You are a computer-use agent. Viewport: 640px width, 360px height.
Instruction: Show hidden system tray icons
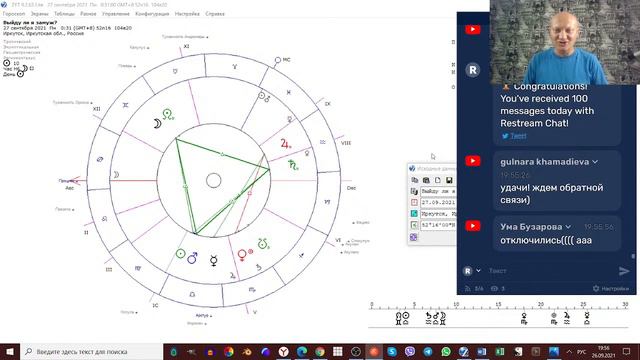pyautogui.click(x=569, y=351)
